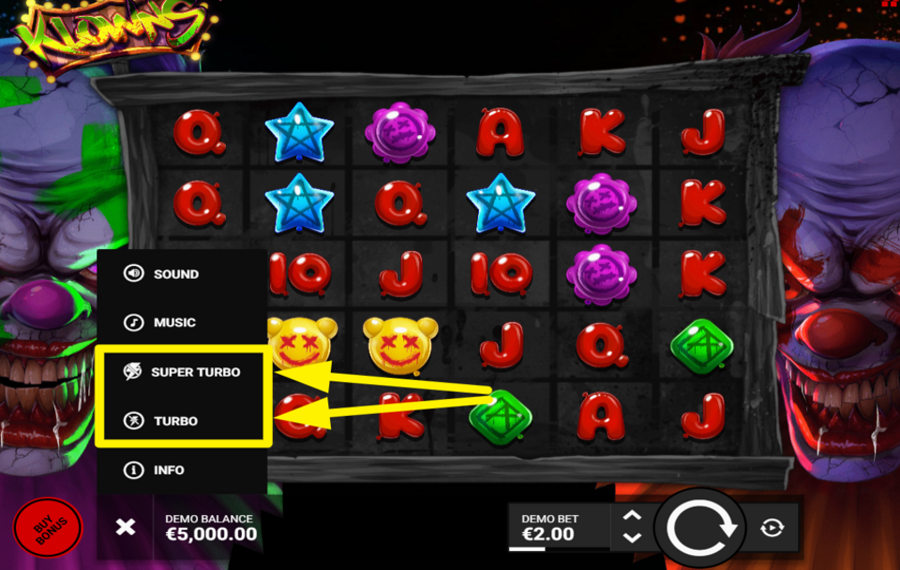
Task: Click the large circular spin button
Action: click(701, 528)
